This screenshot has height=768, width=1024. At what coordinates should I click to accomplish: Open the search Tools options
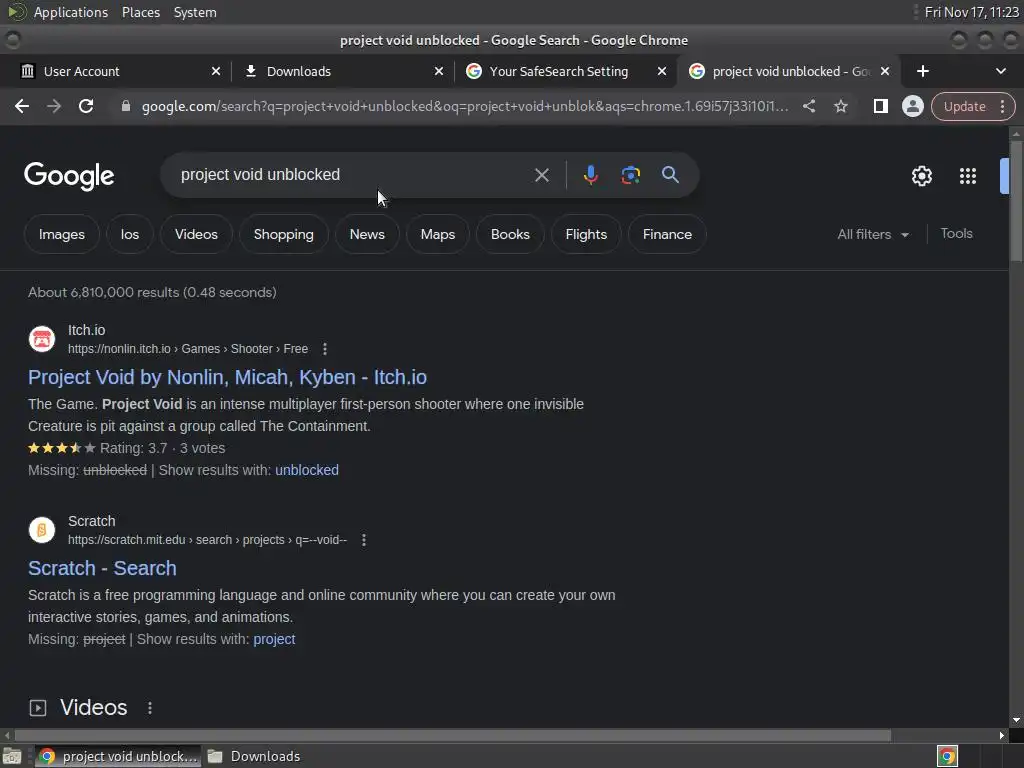point(956,234)
